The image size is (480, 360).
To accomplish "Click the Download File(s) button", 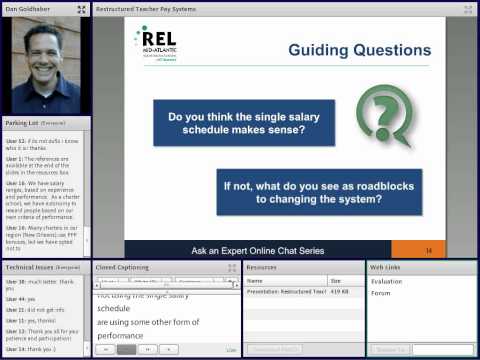I will point(275,349).
